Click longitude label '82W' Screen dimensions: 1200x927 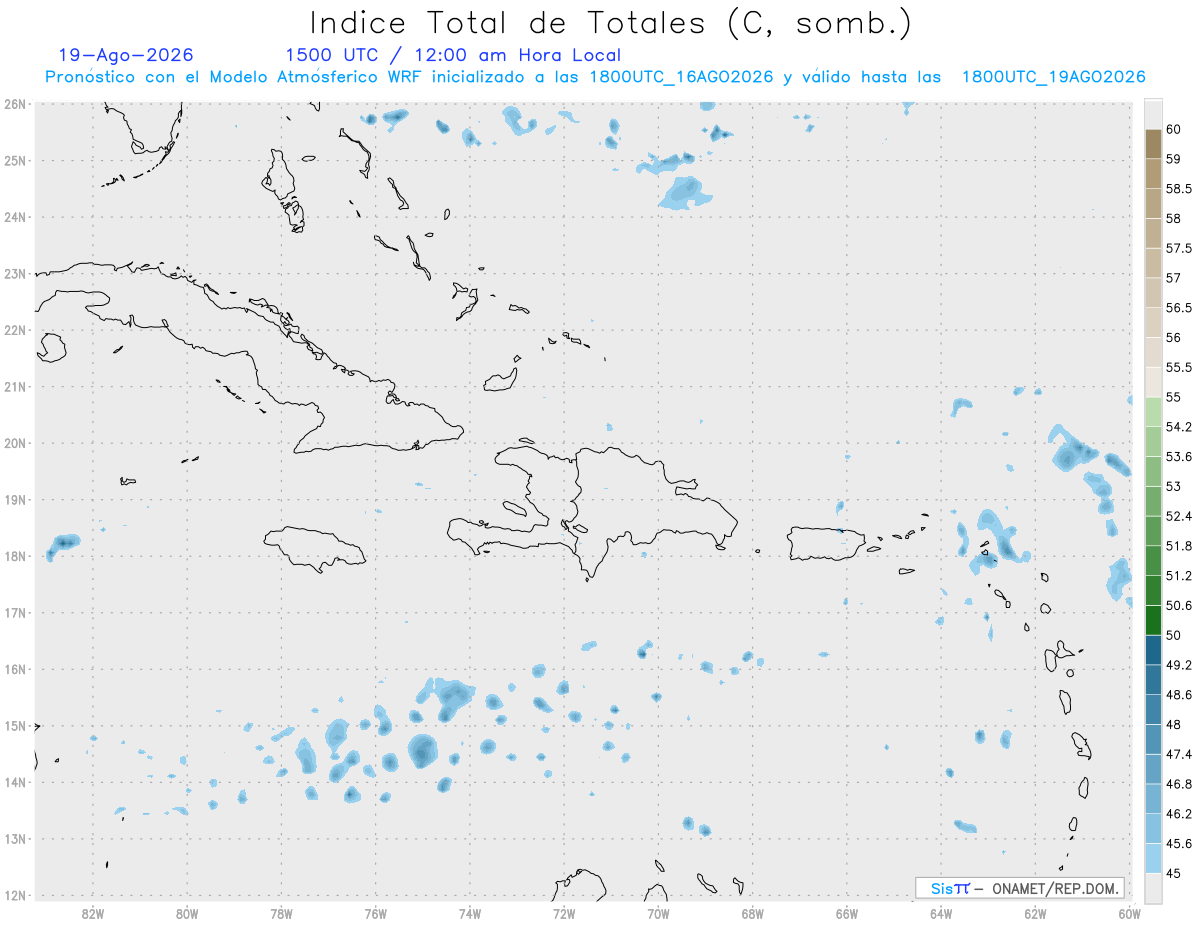click(93, 912)
